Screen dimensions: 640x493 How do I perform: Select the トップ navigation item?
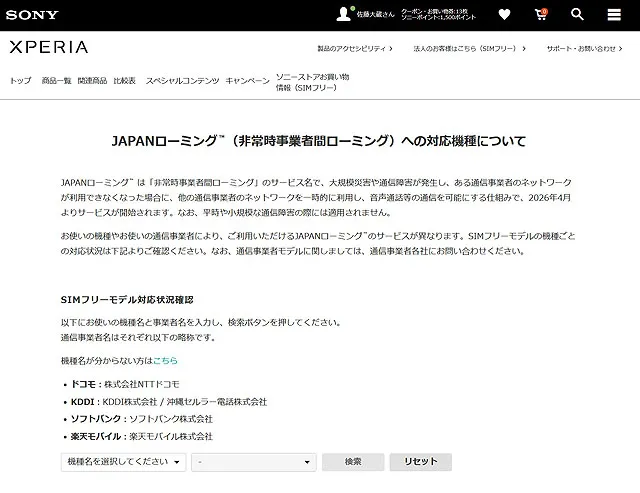click(x=20, y=81)
